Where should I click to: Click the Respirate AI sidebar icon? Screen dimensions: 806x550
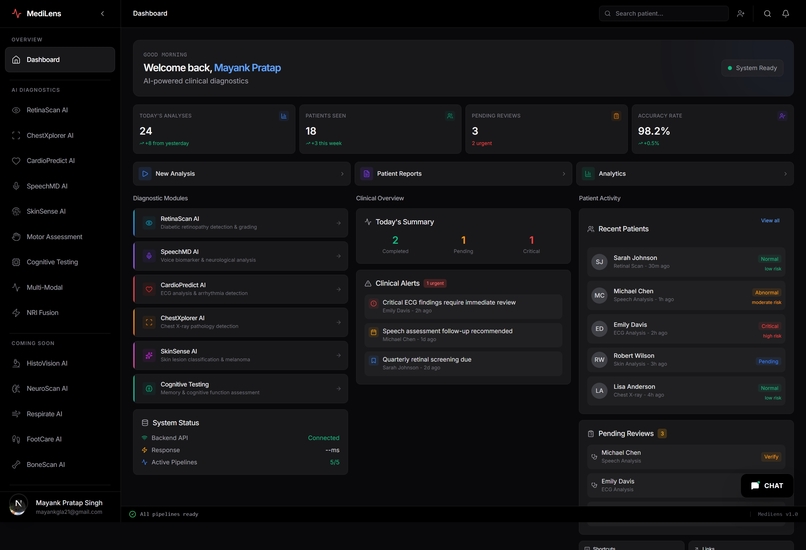click(x=16, y=414)
